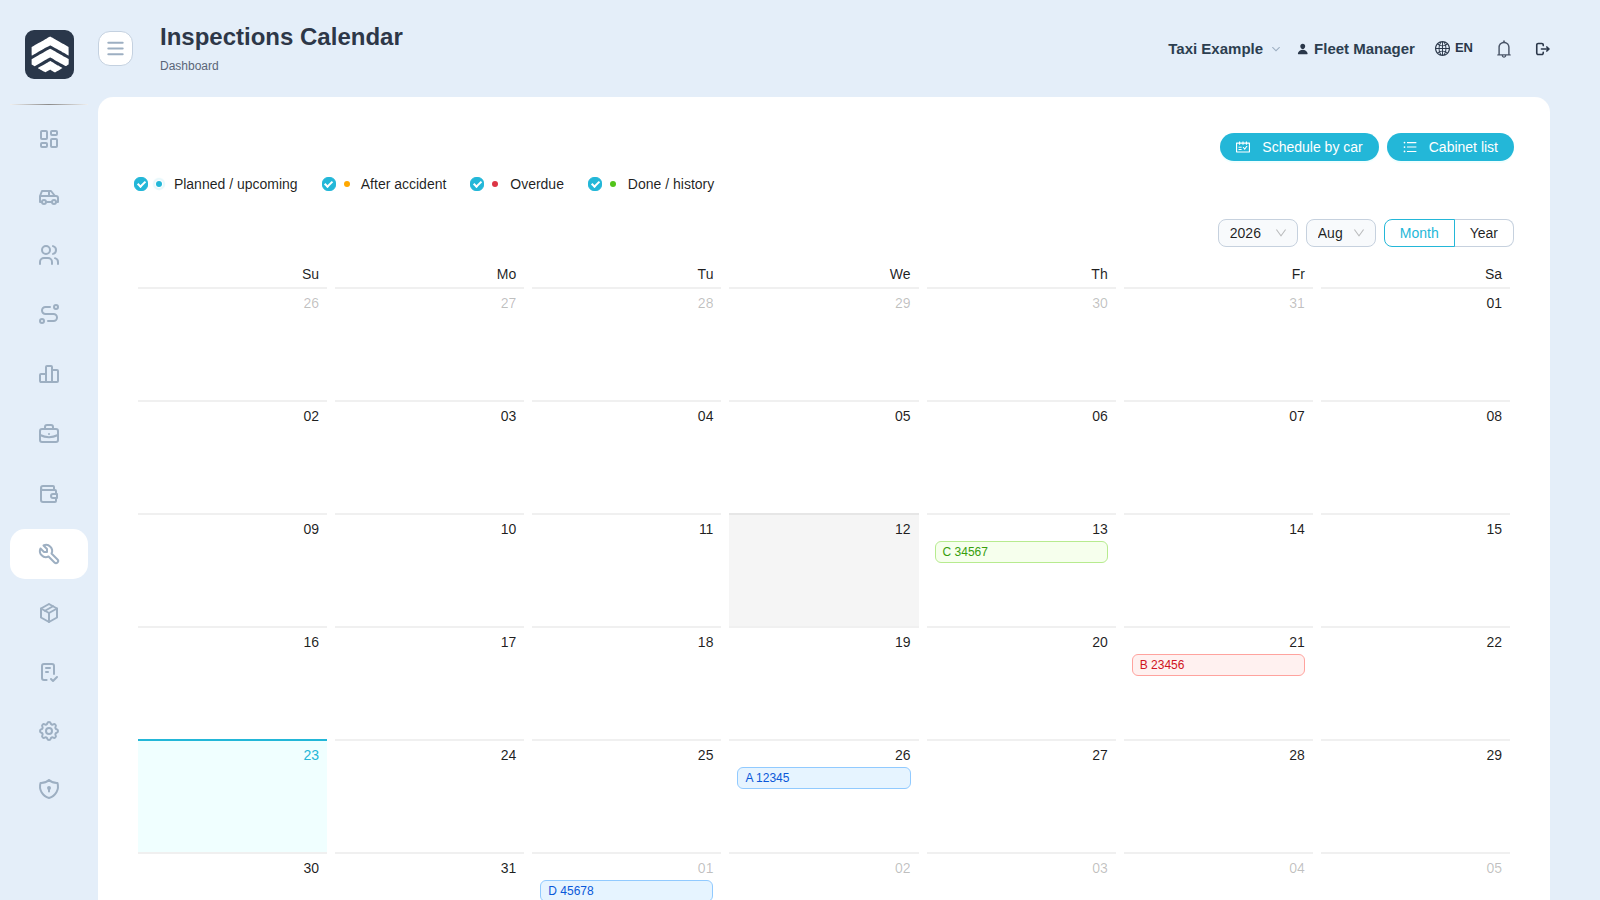Toggle Planned / upcoming filter checkbox
1600x900 pixels.
click(x=141, y=184)
